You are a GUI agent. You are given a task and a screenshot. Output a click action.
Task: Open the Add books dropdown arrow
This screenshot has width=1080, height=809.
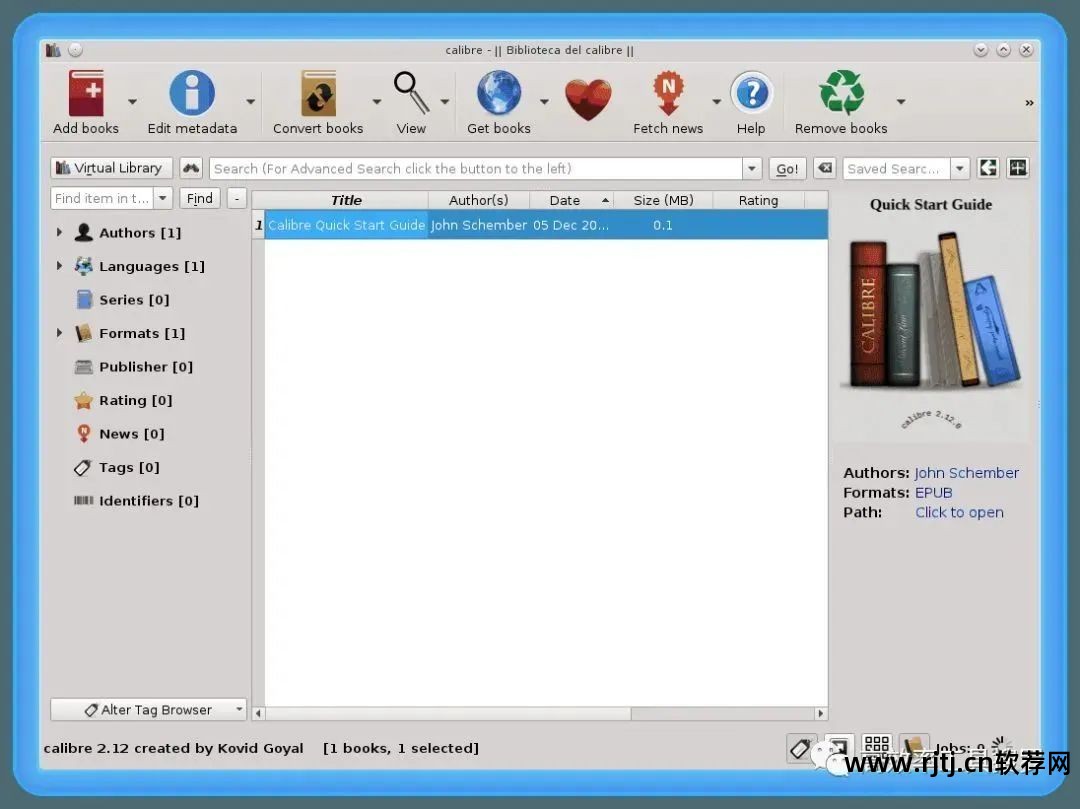132,102
